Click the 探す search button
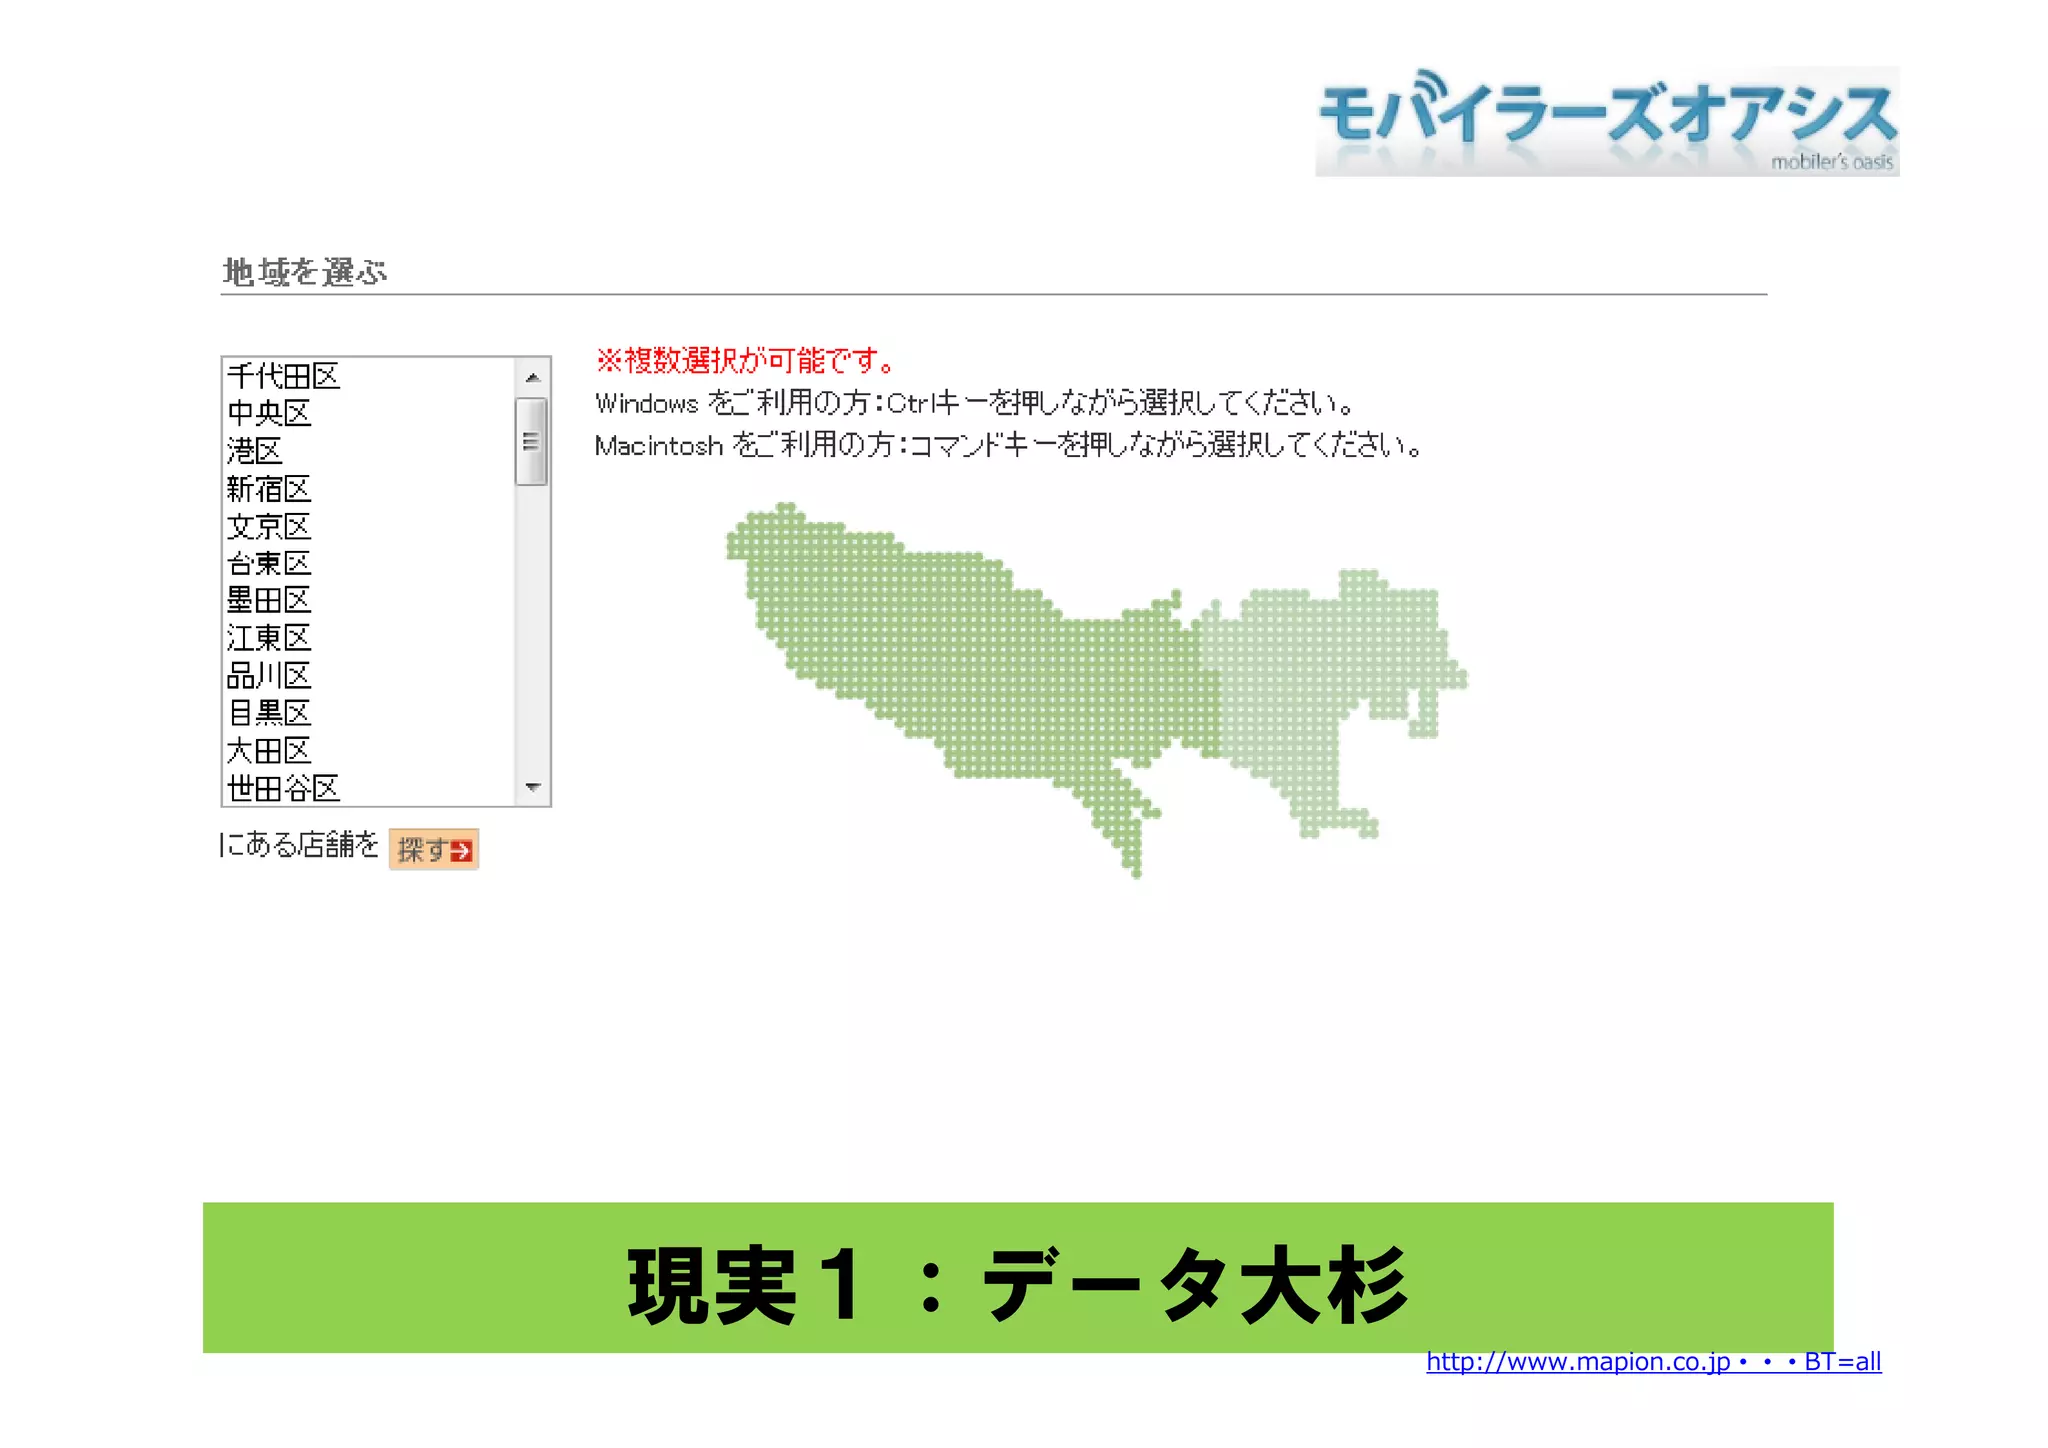This screenshot has width=2048, height=1448. click(434, 849)
